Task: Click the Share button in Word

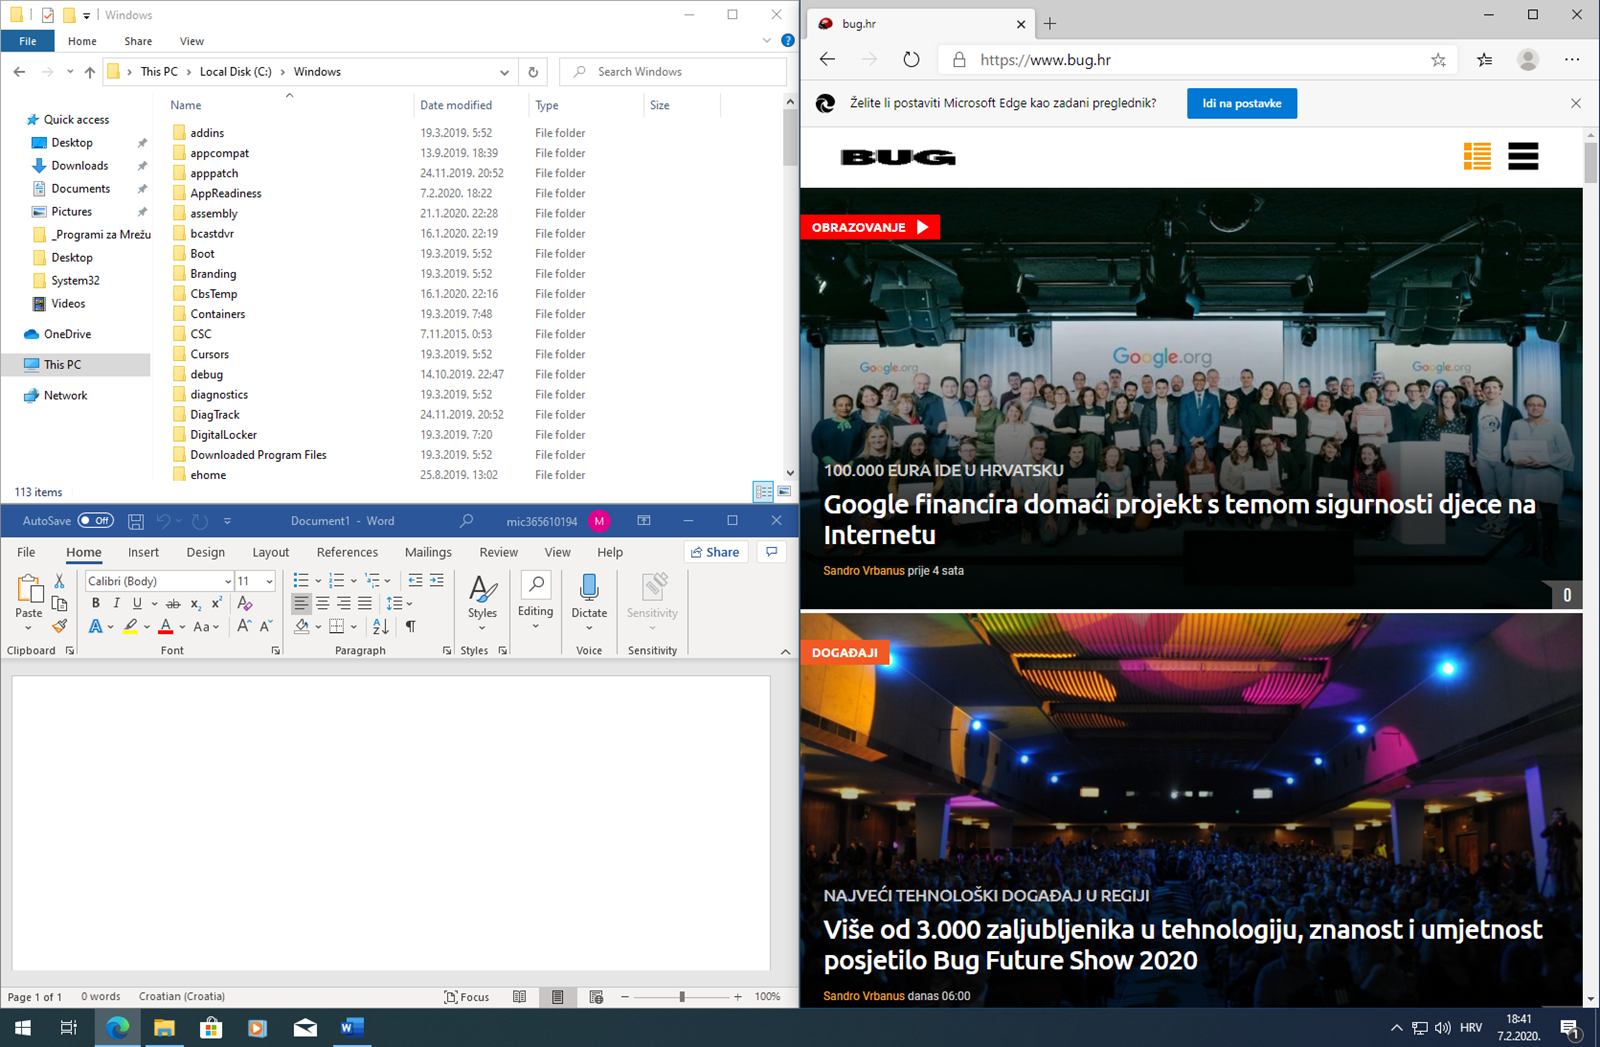Action: pos(715,552)
